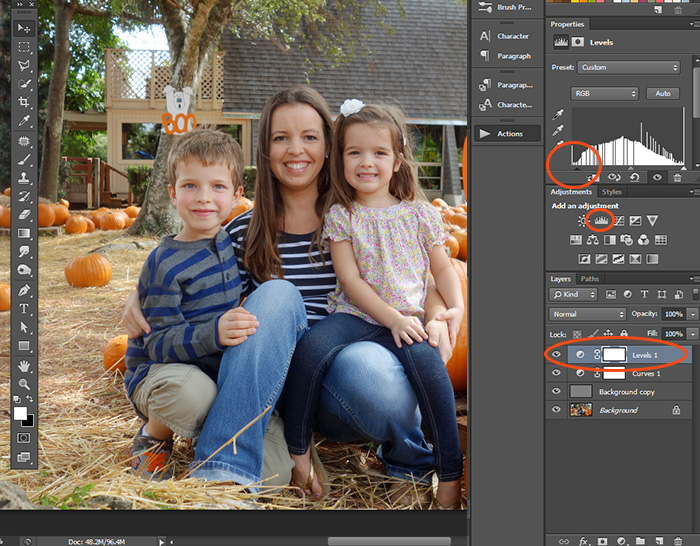The width and height of the screenshot is (700, 546).
Task: Select the Move tool
Action: pyautogui.click(x=24, y=29)
